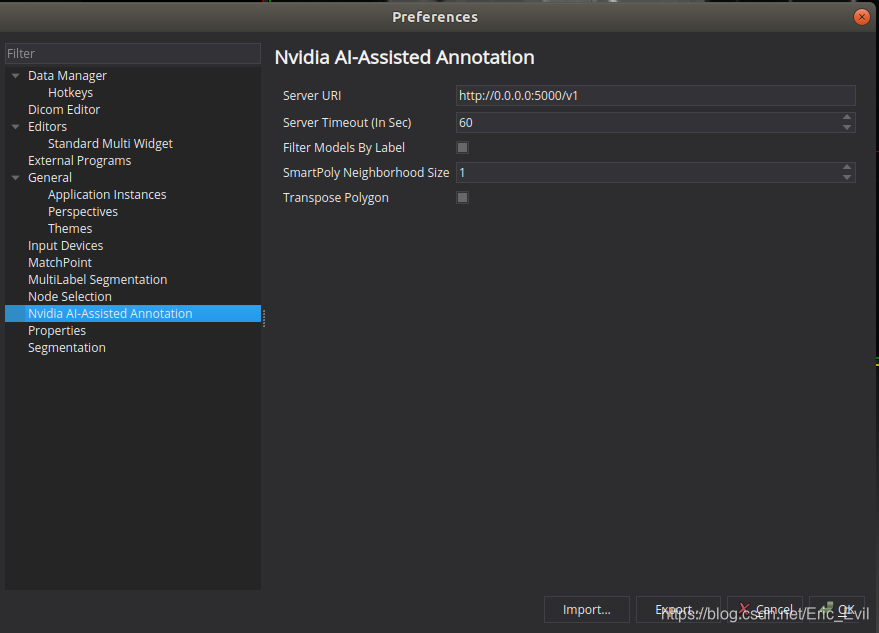Open MultiLabel Segmentation preferences
879x633 pixels.
pyautogui.click(x=98, y=279)
